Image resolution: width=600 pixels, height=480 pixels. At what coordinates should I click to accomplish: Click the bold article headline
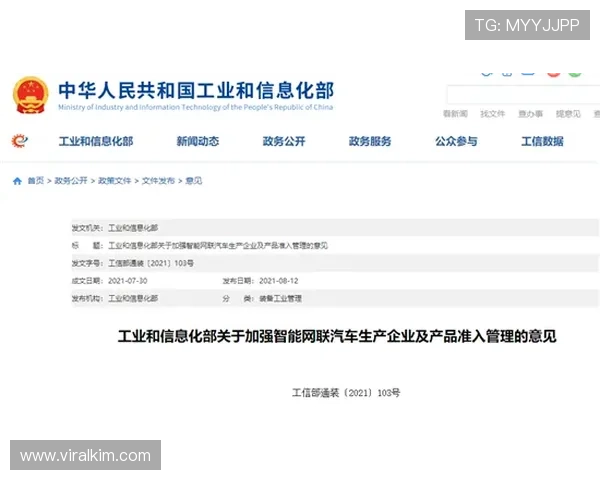tap(337, 336)
